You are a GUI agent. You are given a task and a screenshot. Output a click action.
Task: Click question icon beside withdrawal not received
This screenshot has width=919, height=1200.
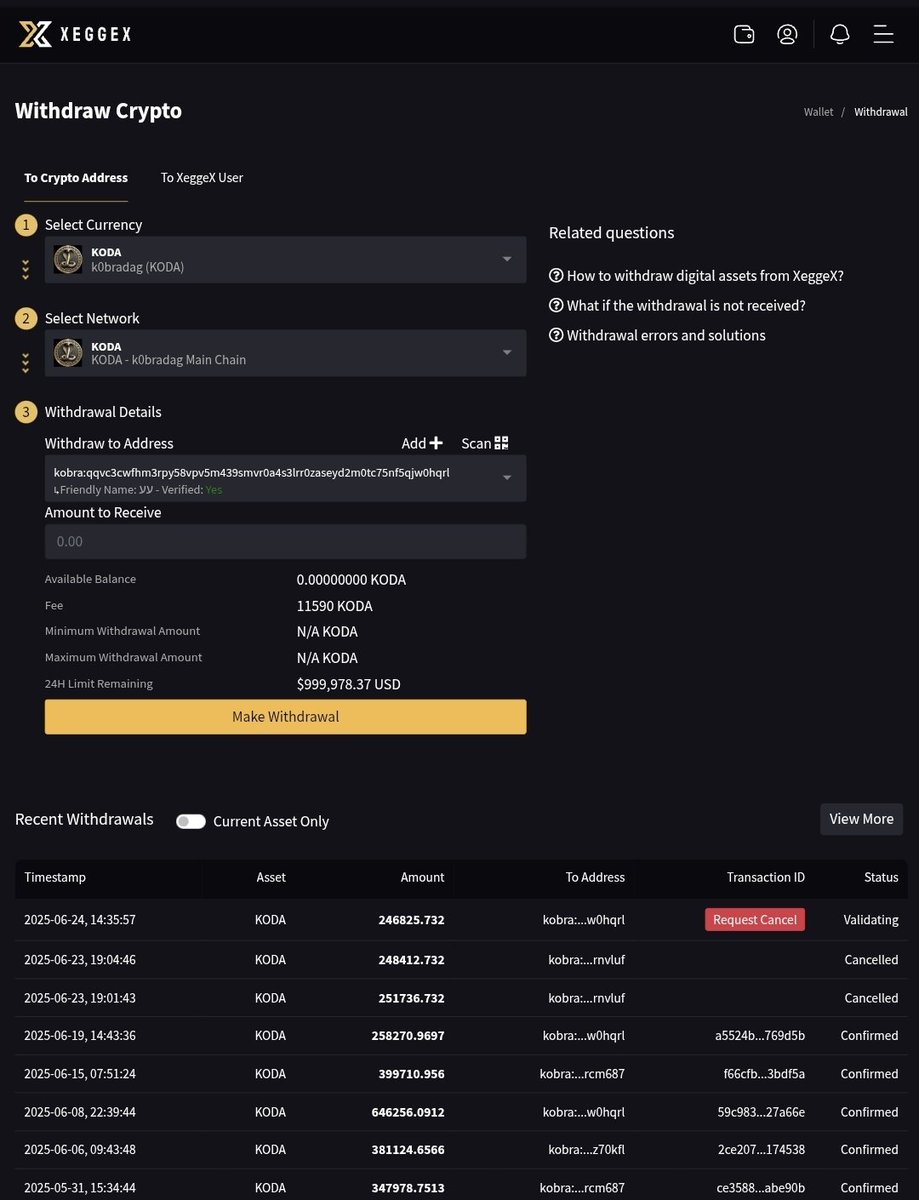point(556,306)
